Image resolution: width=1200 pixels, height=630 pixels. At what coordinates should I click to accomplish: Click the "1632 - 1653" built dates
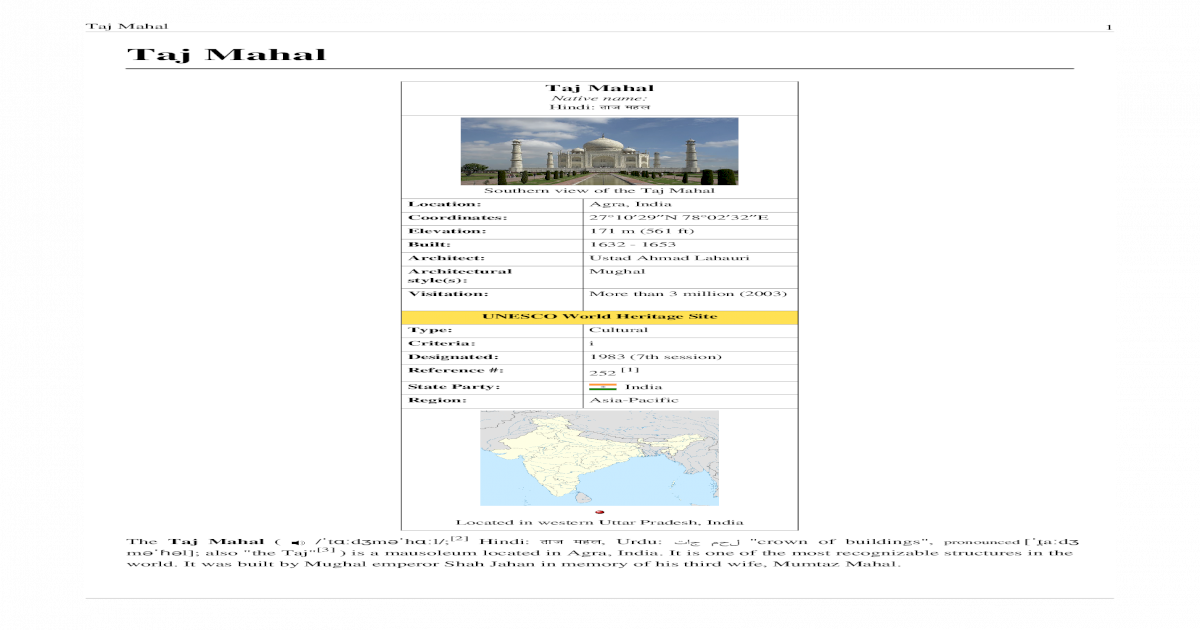coord(632,244)
